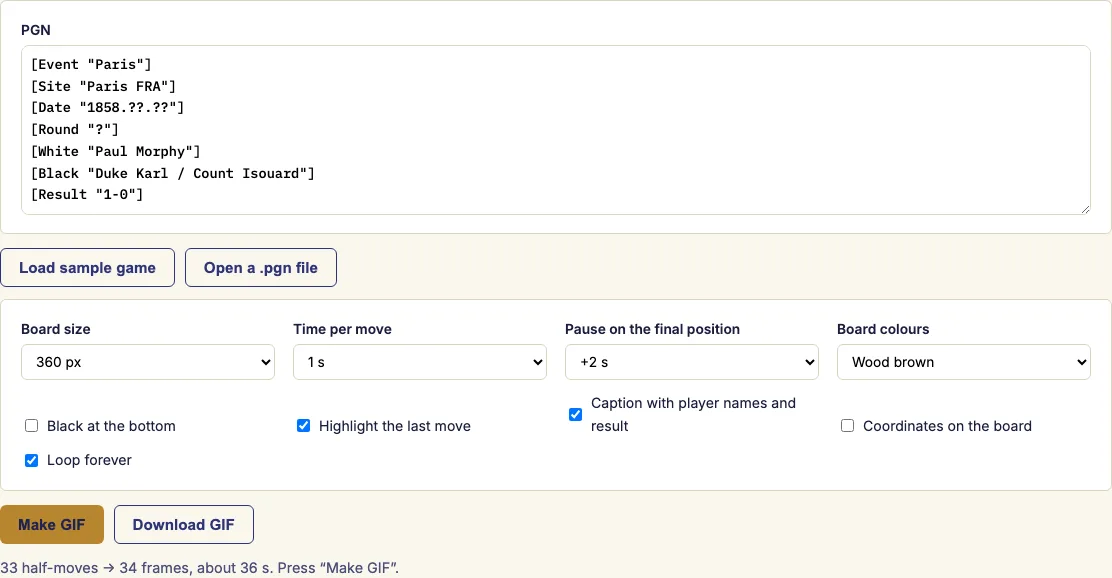Click the Time per move label

tap(343, 329)
